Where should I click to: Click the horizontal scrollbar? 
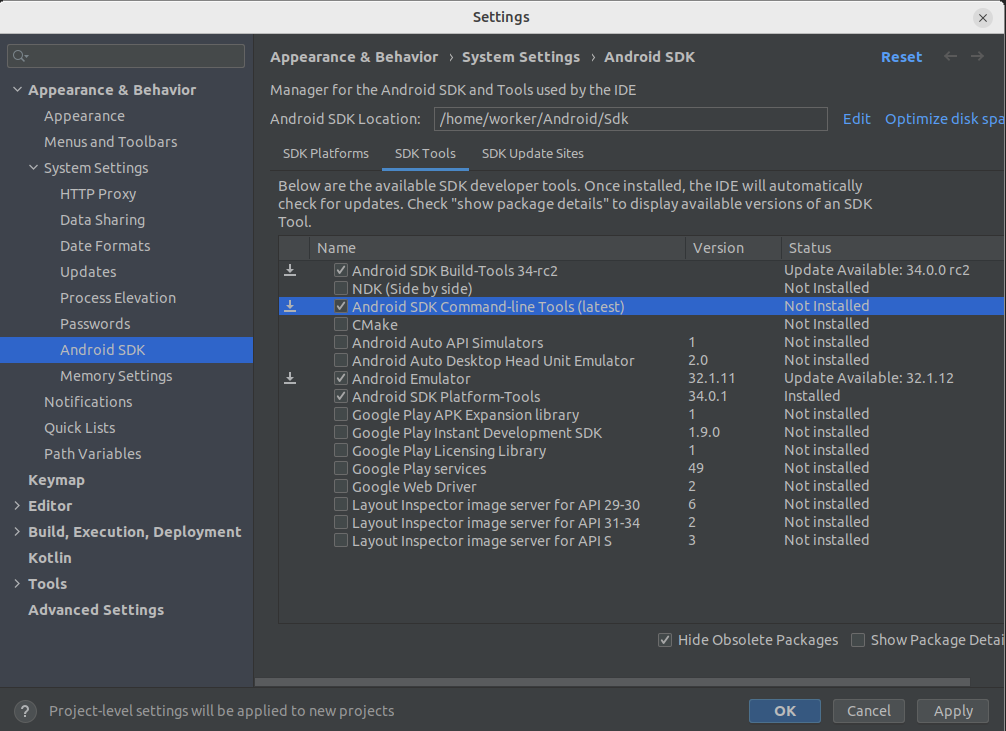click(x=612, y=682)
